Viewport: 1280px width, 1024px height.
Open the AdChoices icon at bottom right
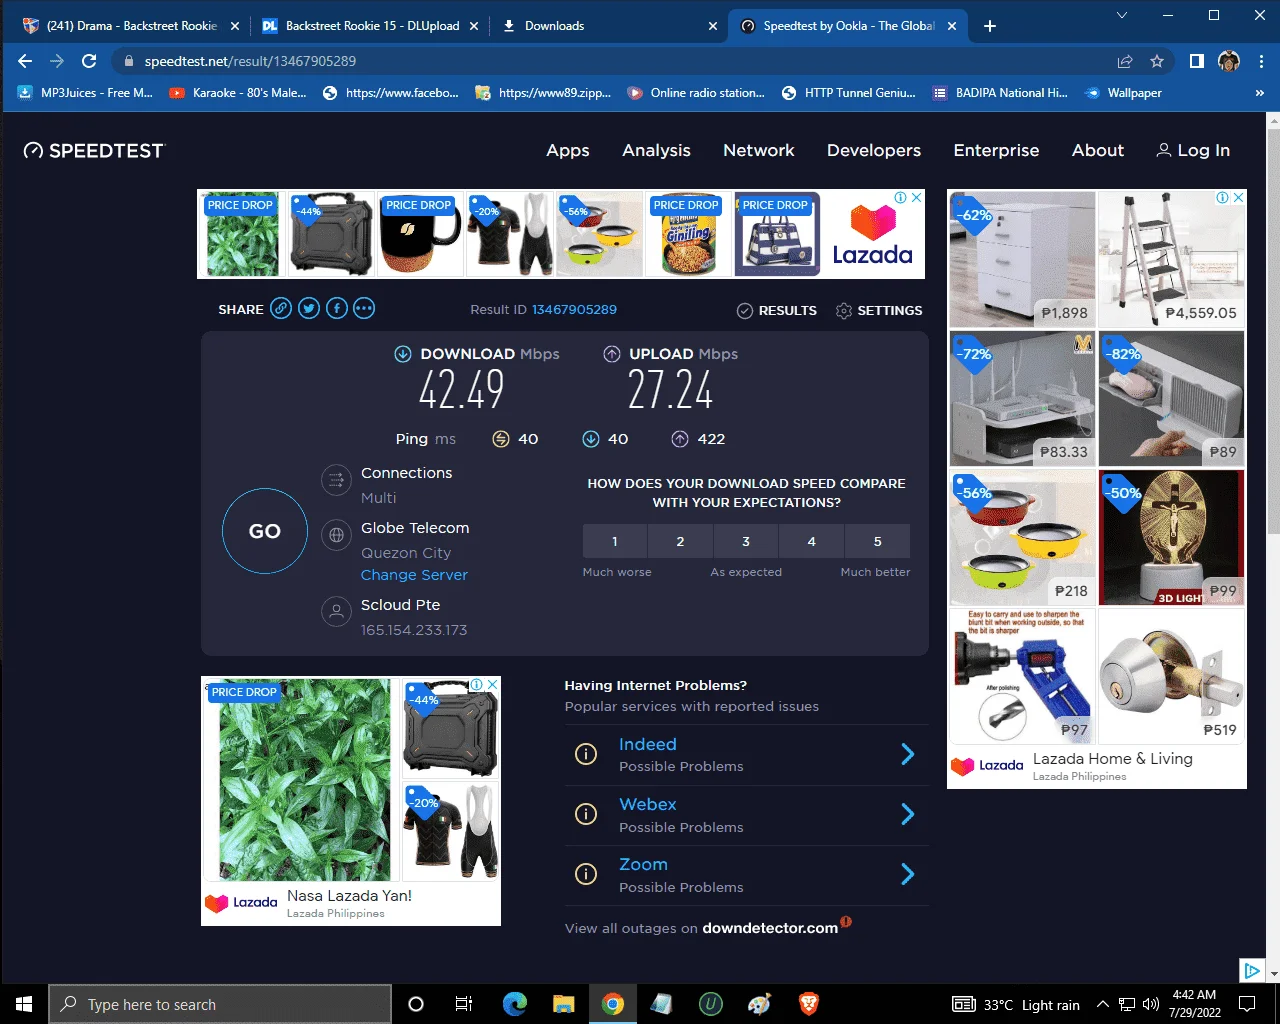tap(1251, 970)
